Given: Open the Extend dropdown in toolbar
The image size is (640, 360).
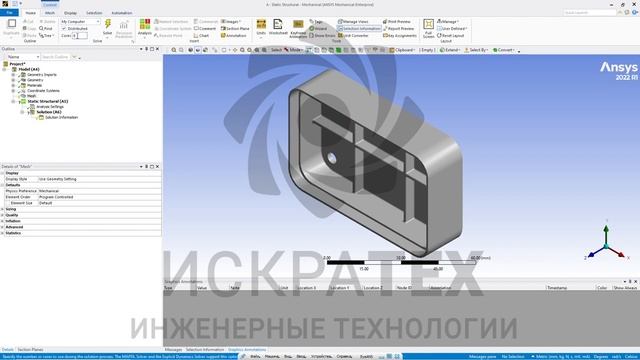Looking at the screenshot, I should [450, 50].
